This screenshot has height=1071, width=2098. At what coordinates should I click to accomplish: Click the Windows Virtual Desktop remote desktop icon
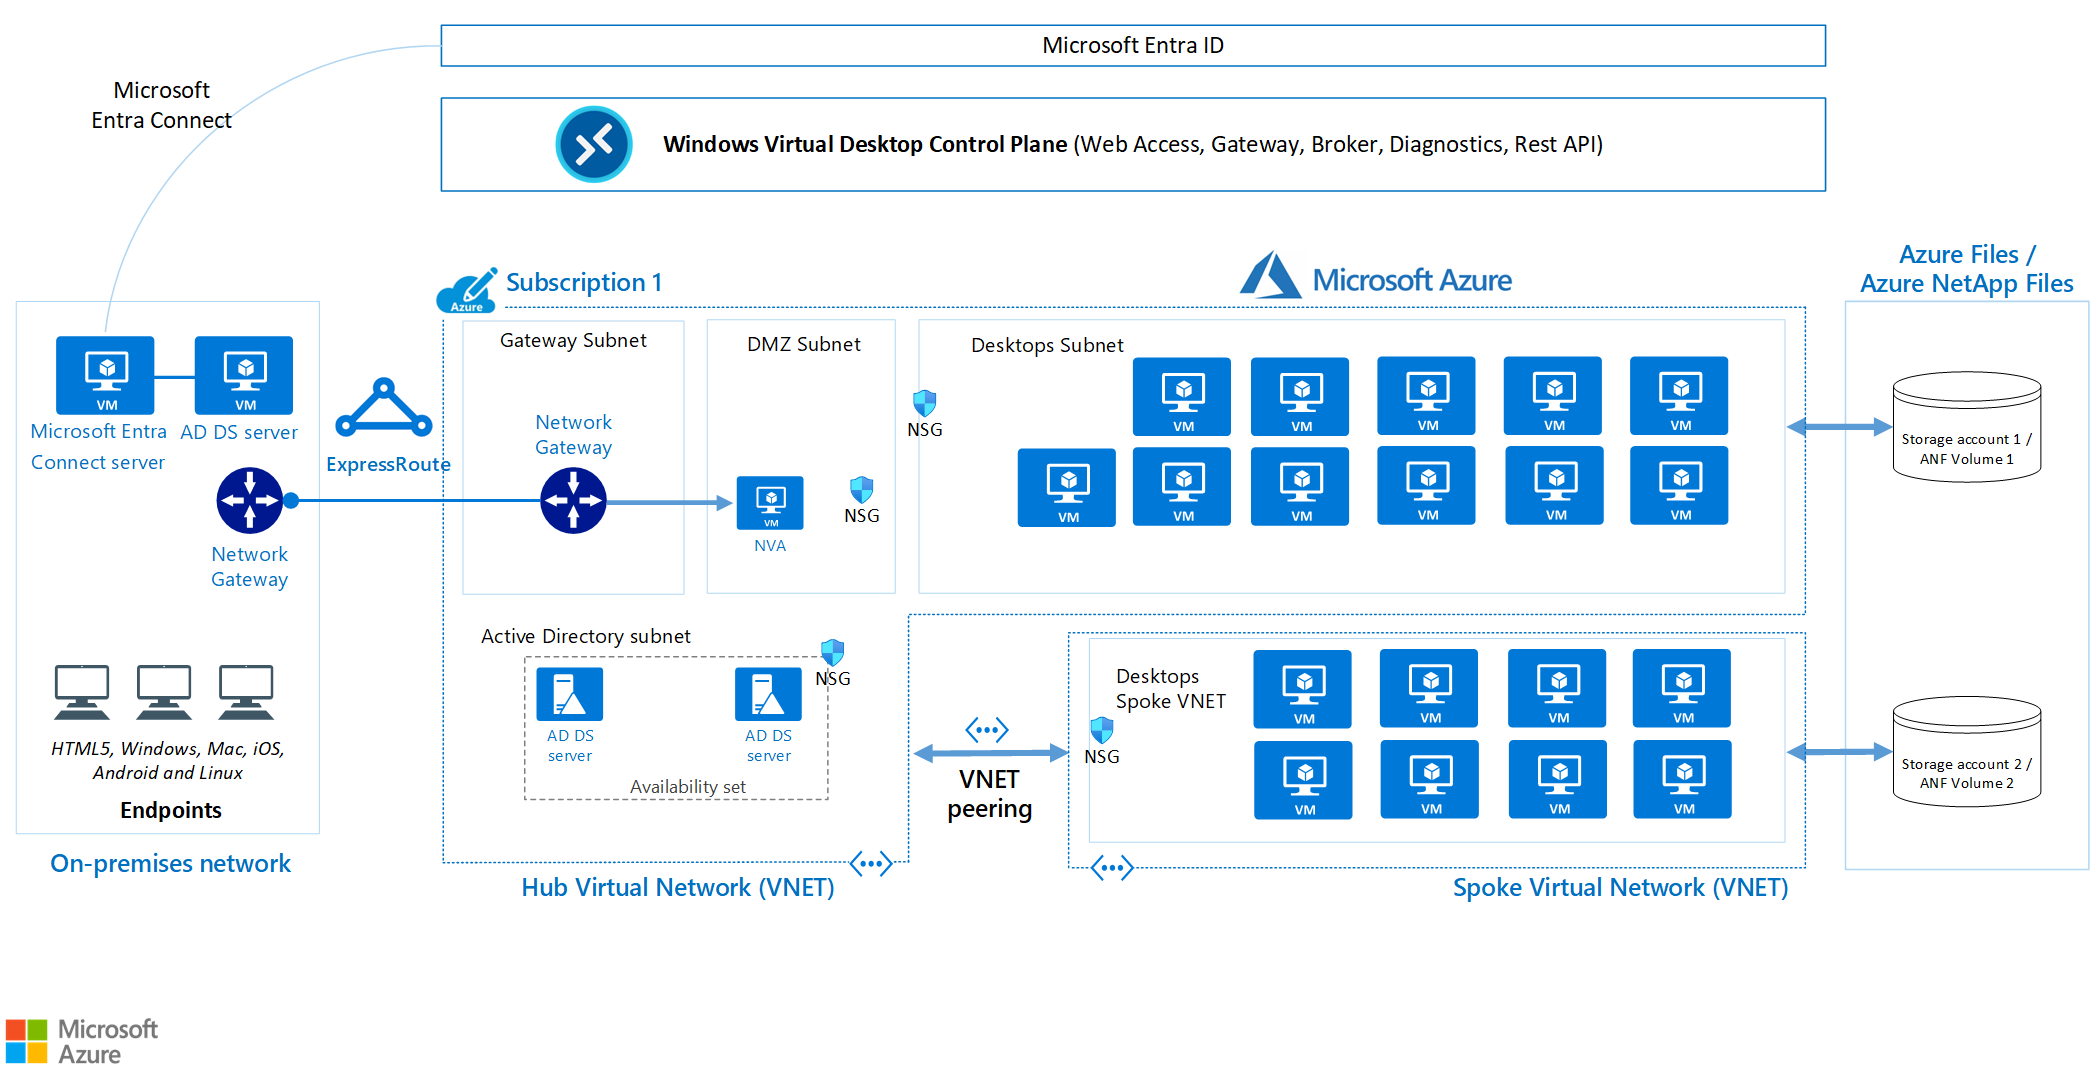594,144
